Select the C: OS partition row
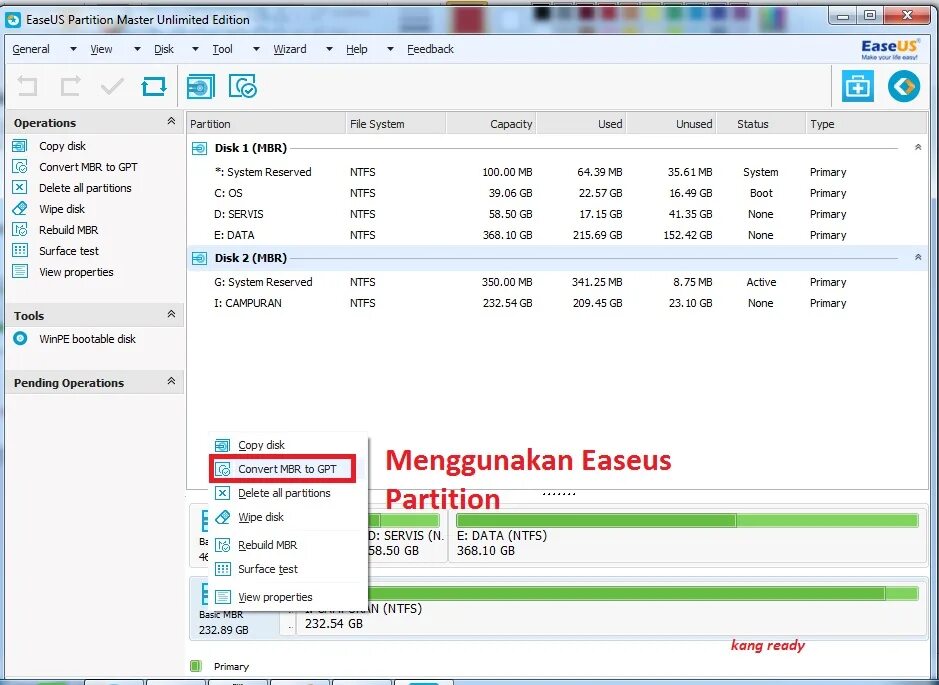The height and width of the screenshot is (685, 939). [557, 193]
